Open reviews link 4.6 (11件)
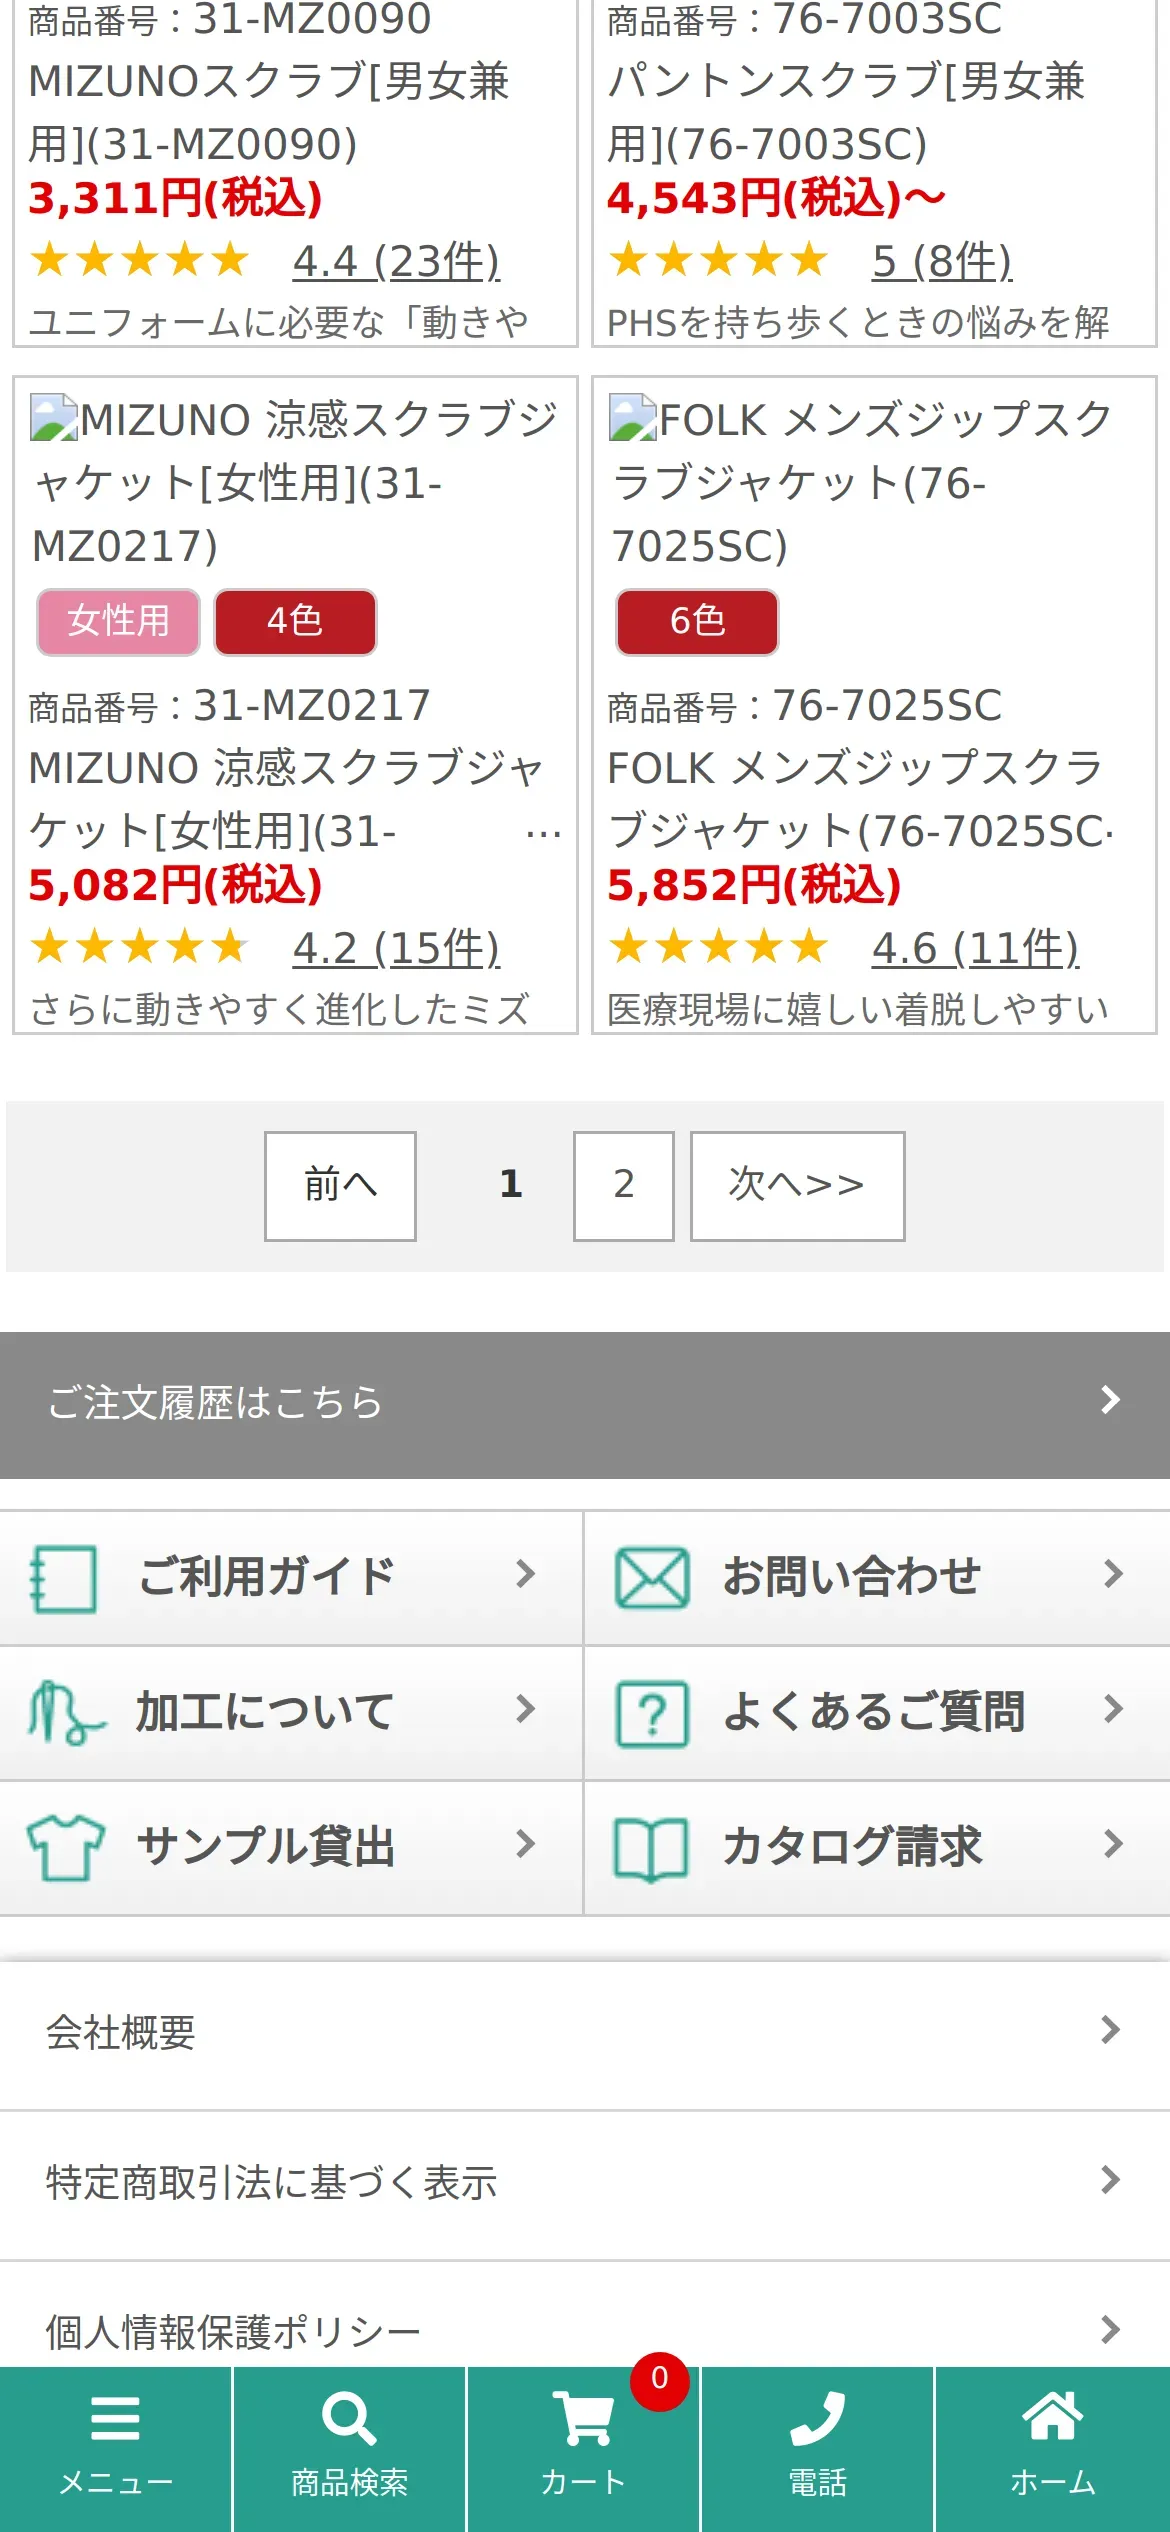Viewport: 1170px width, 2532px height. point(975,947)
